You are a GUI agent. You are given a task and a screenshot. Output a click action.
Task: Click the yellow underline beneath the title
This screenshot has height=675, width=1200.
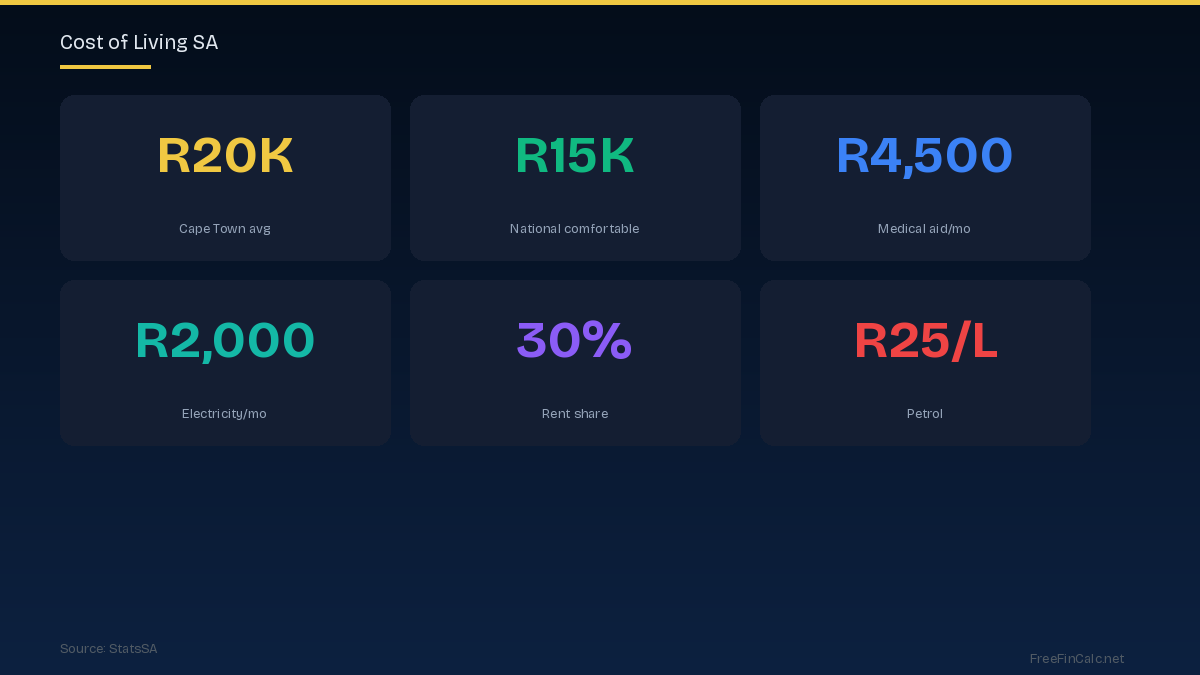pos(105,67)
